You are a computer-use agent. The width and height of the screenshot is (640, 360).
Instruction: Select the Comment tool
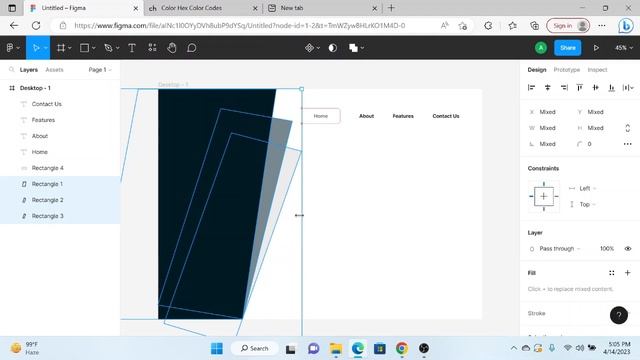[x=191, y=48]
